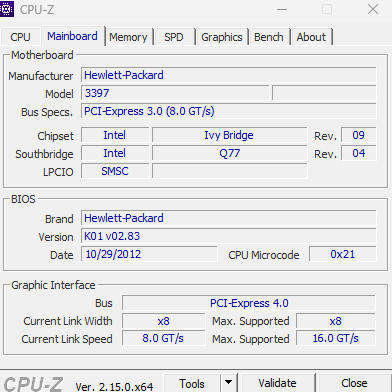Close the window with the X icon
Screen dimensions: 392x392
(x=373, y=9)
